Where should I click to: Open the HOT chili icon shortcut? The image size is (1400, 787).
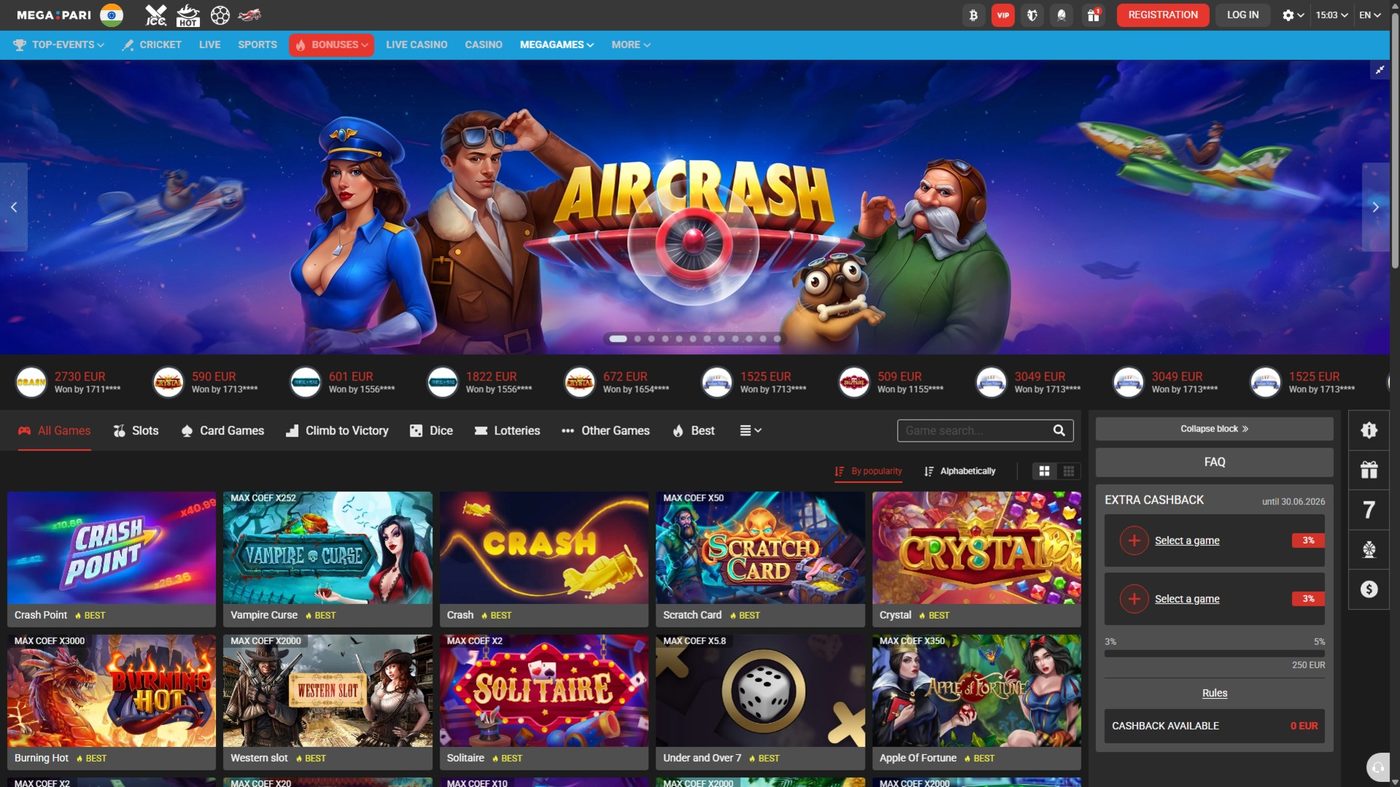[188, 15]
